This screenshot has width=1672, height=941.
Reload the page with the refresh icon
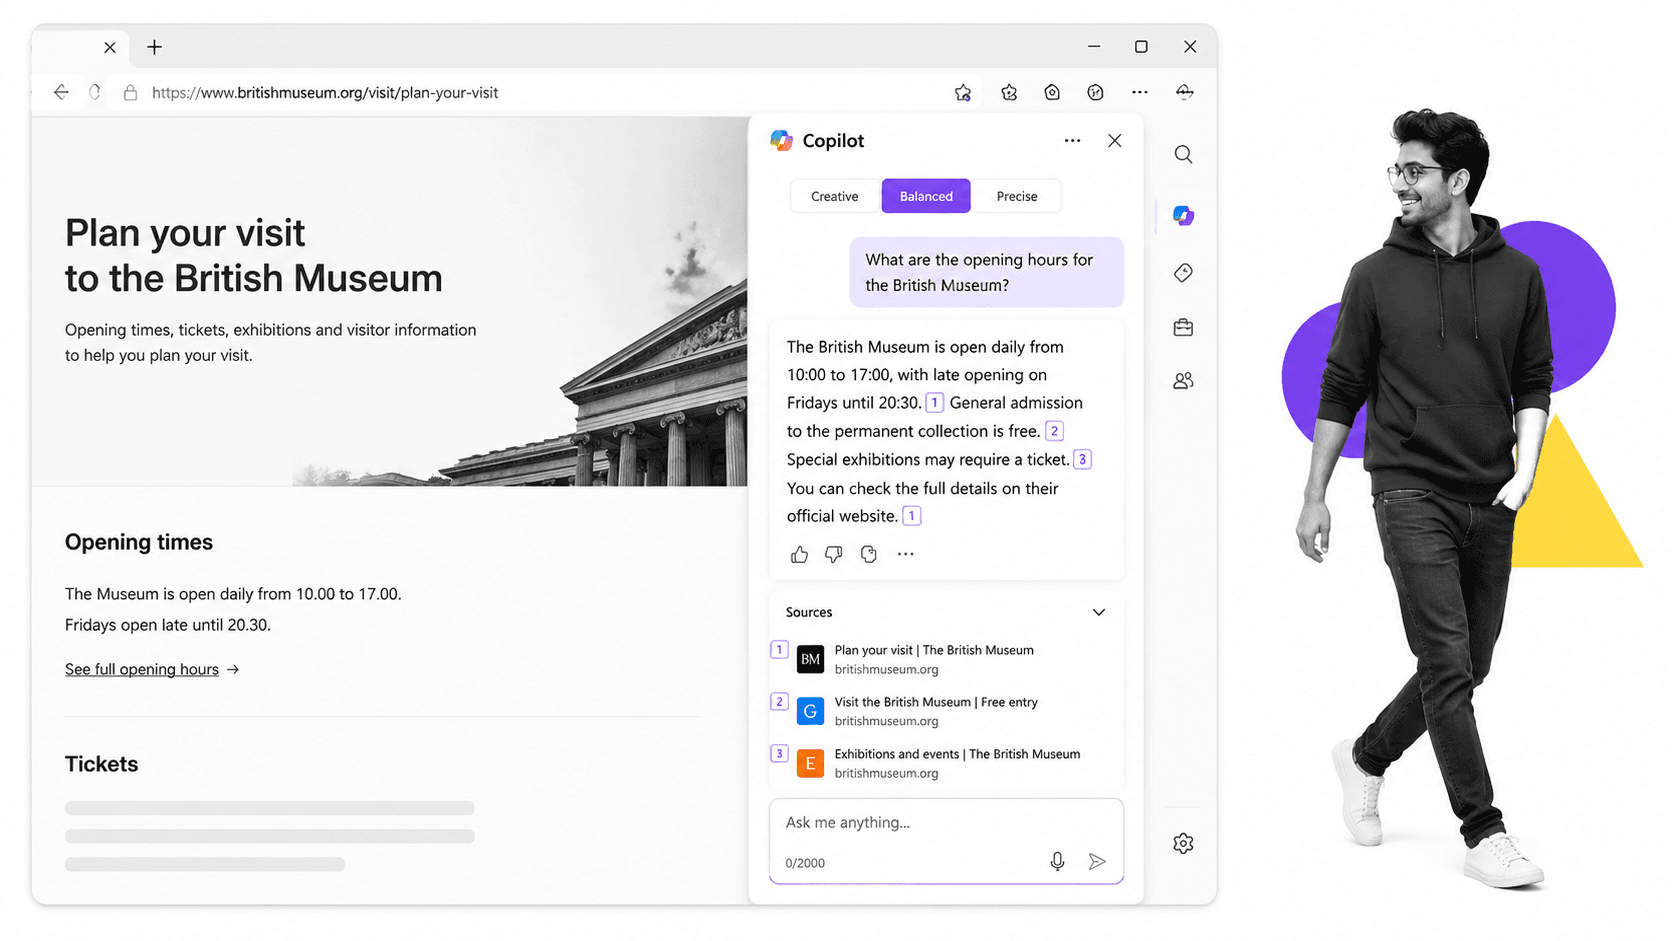click(95, 92)
